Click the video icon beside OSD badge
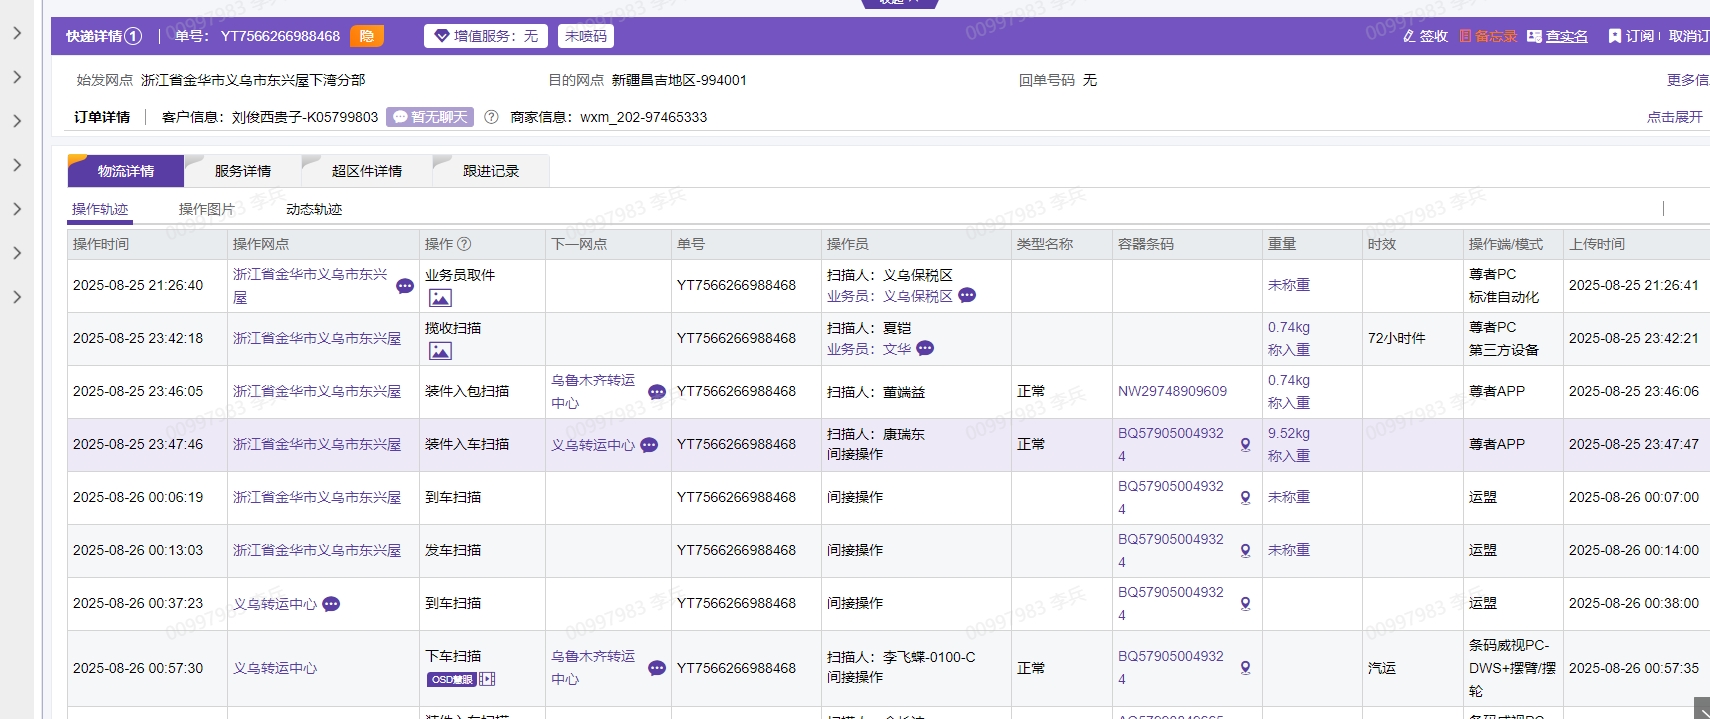 (x=487, y=680)
